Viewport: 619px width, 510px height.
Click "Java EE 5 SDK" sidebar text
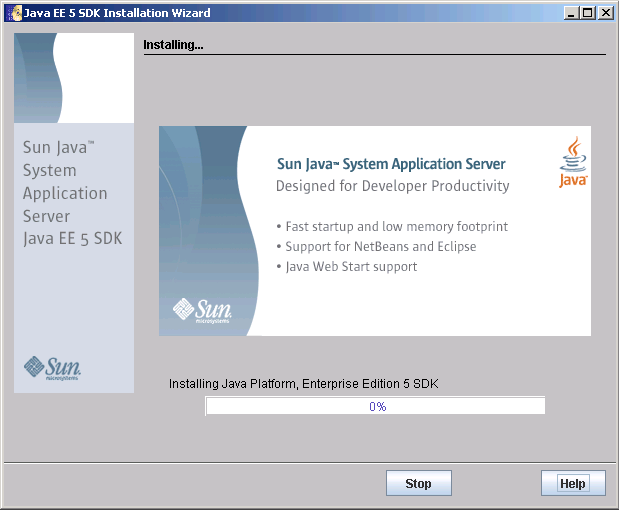point(73,239)
